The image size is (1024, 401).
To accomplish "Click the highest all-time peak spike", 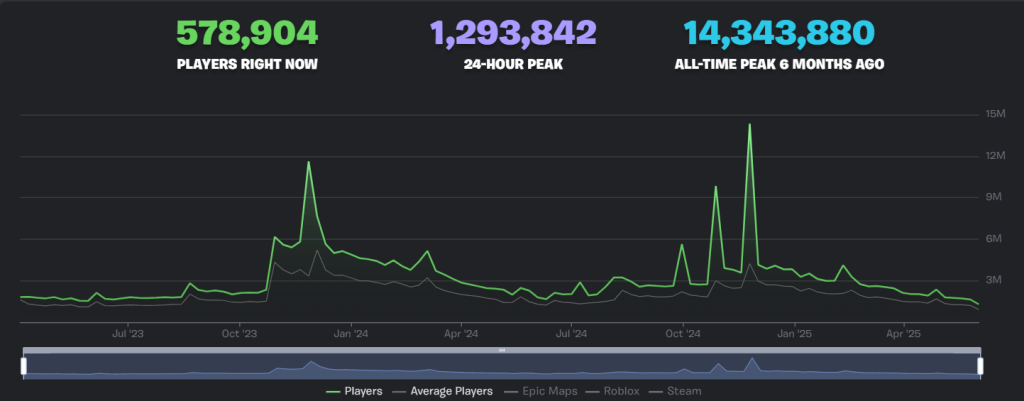I will 749,125.
